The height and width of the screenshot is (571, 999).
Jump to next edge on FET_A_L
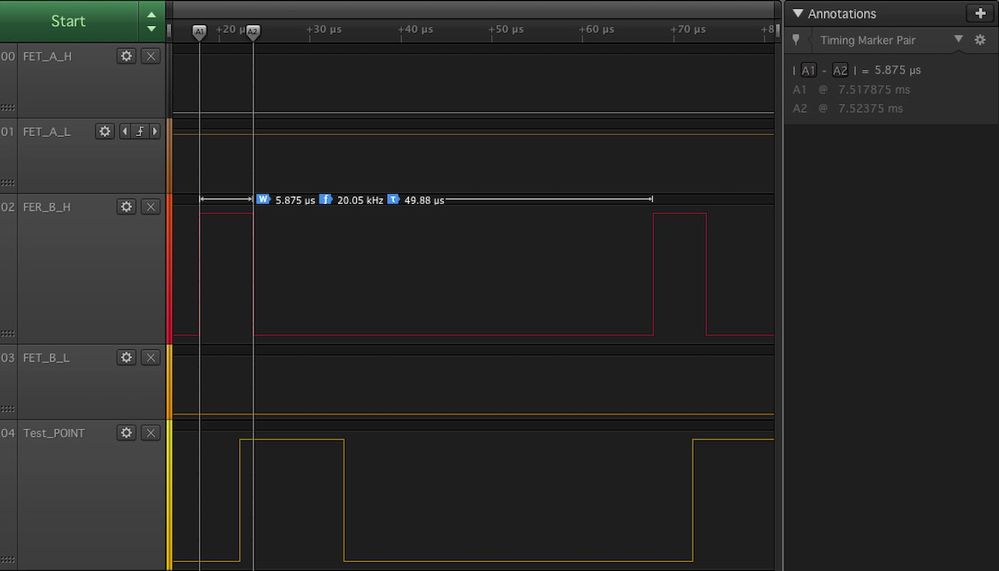pyautogui.click(x=154, y=131)
